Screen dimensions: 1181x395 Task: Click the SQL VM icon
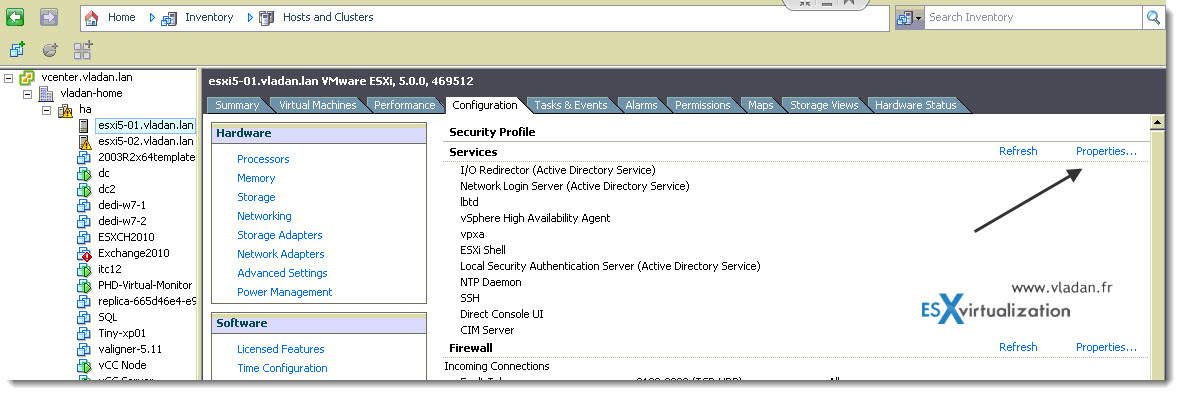(84, 317)
